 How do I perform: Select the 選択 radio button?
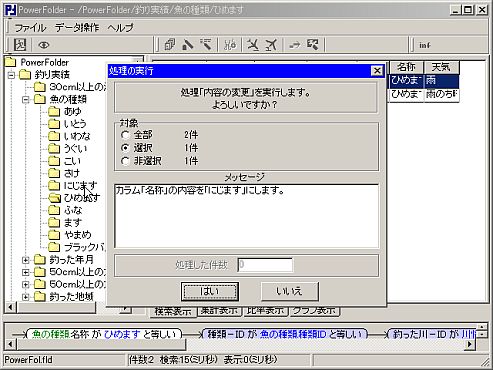pyautogui.click(x=125, y=148)
